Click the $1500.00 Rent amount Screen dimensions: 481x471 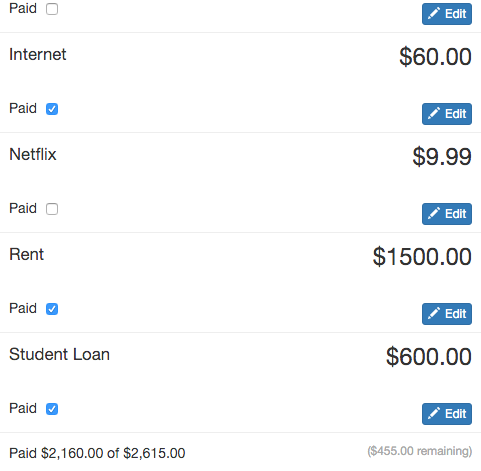point(422,256)
